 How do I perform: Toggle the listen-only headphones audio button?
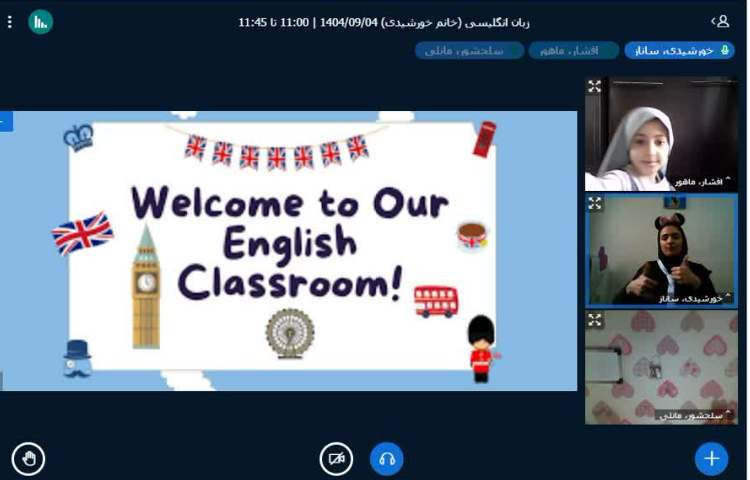(387, 459)
